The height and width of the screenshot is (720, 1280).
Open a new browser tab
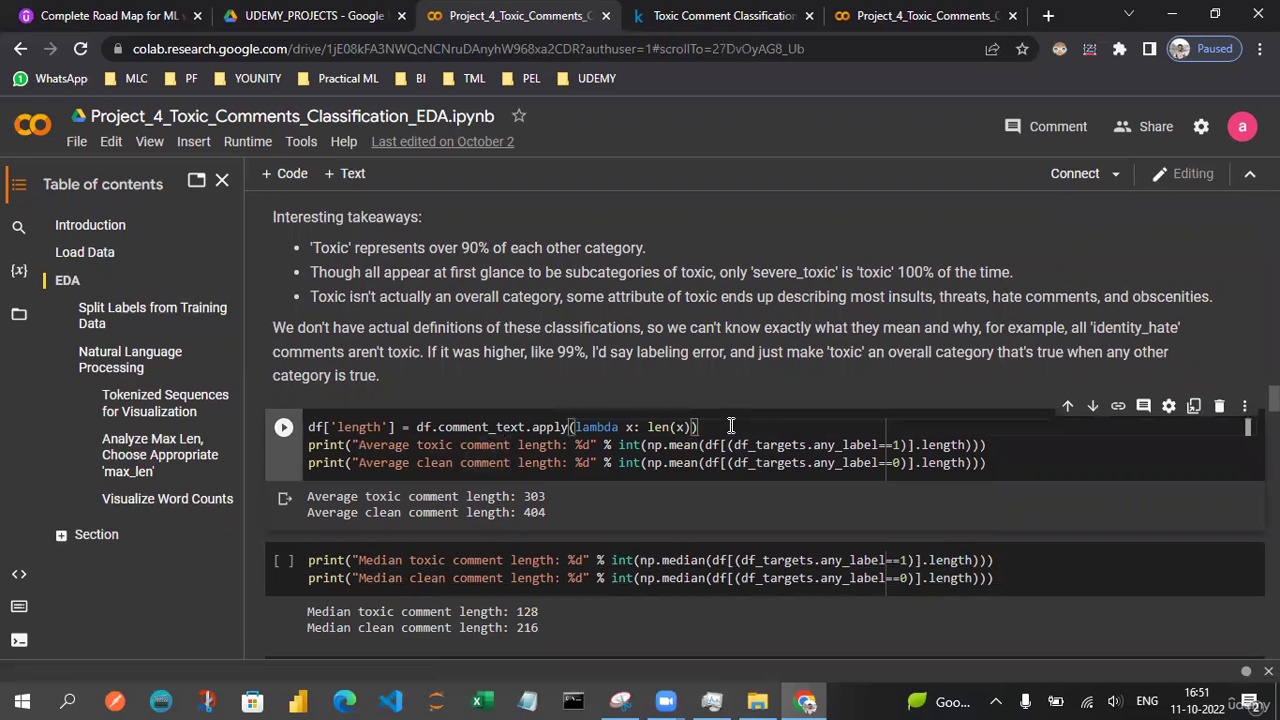click(1048, 16)
